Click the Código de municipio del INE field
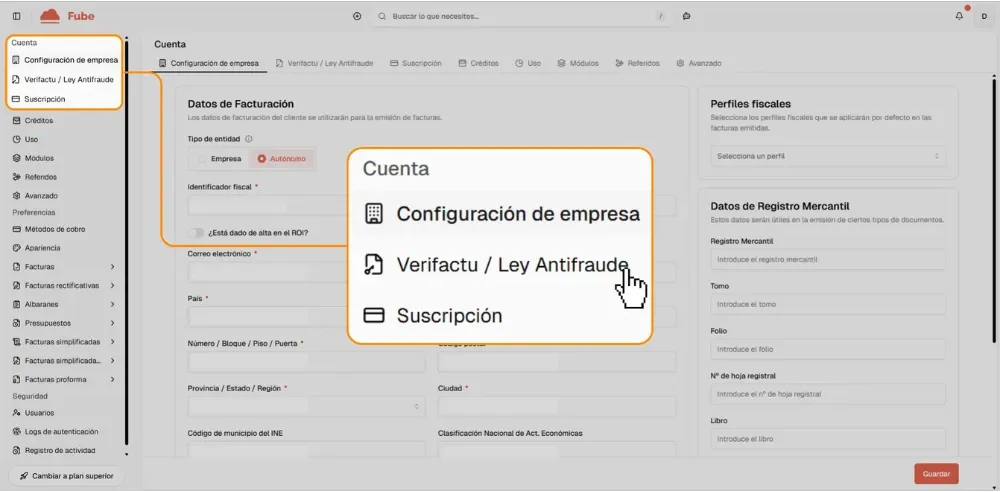The image size is (1000, 492). 306,451
